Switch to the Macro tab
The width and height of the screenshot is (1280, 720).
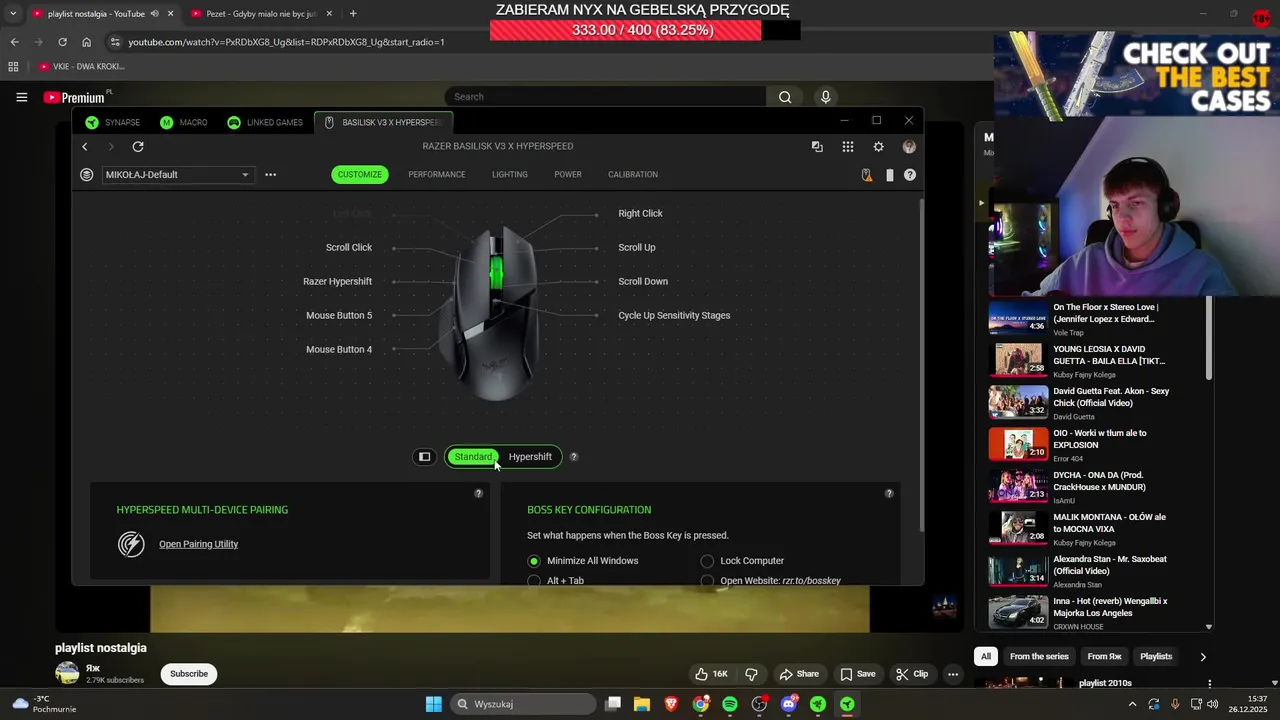pos(184,122)
